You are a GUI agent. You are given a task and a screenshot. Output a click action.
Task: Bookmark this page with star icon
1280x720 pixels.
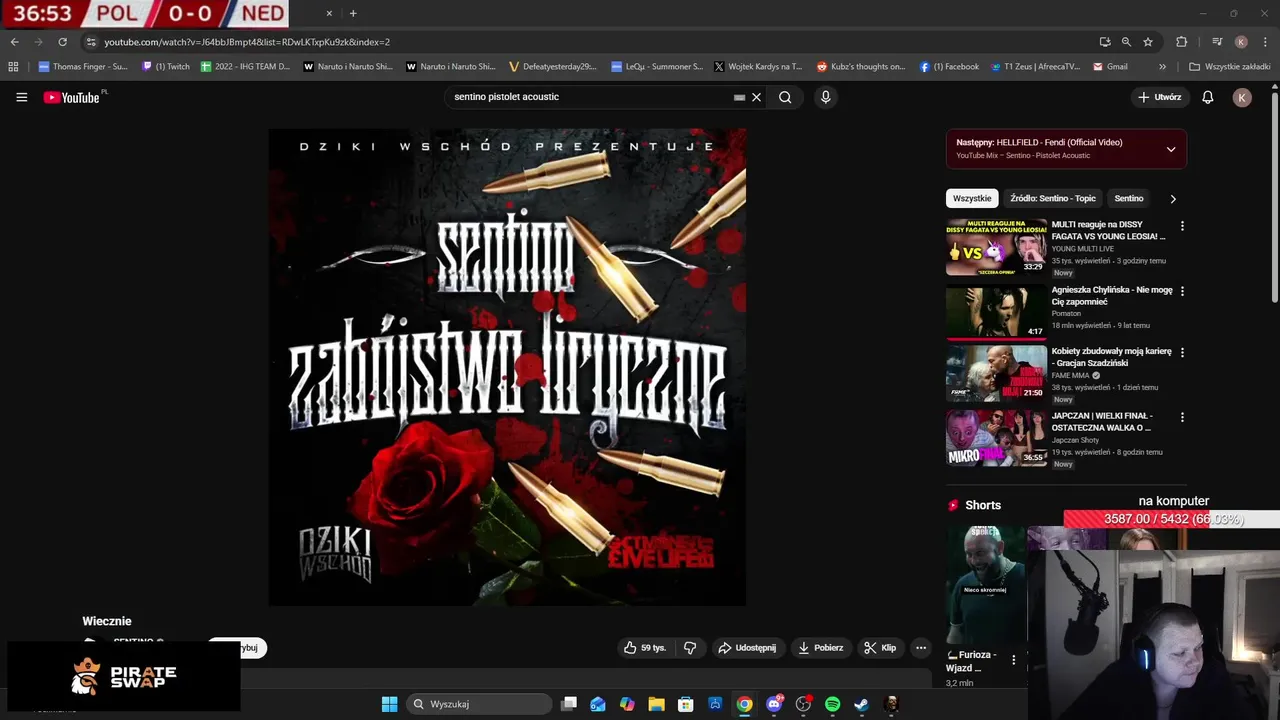coord(1148,42)
